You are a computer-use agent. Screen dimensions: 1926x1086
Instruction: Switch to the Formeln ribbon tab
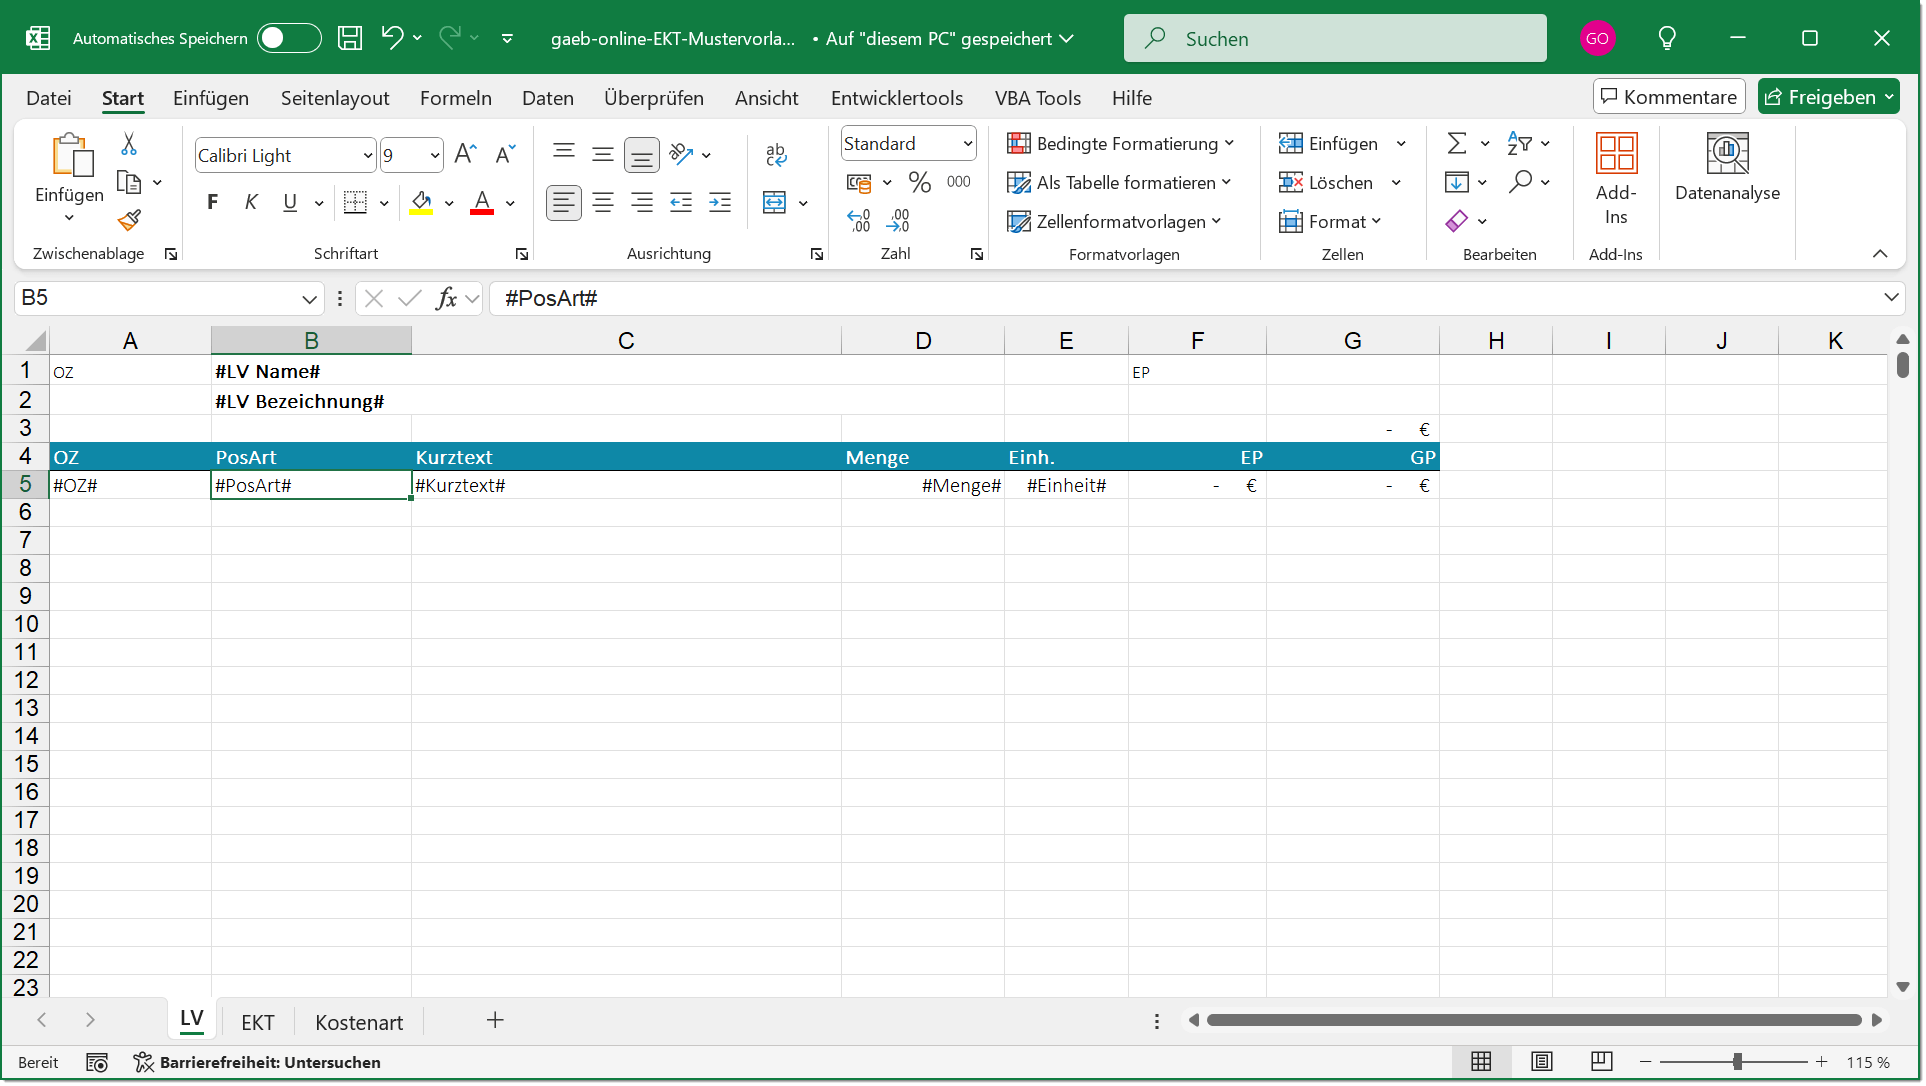456,98
